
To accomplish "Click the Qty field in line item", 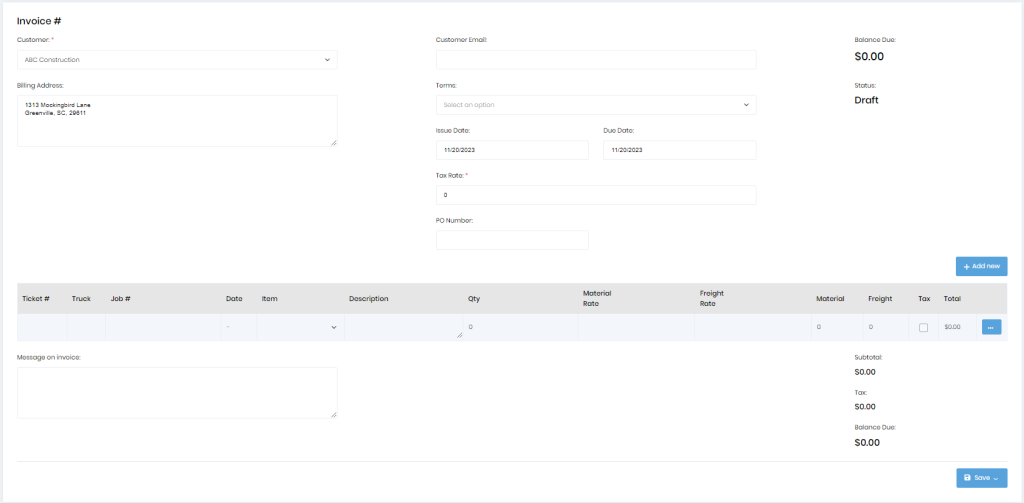I will (518, 327).
